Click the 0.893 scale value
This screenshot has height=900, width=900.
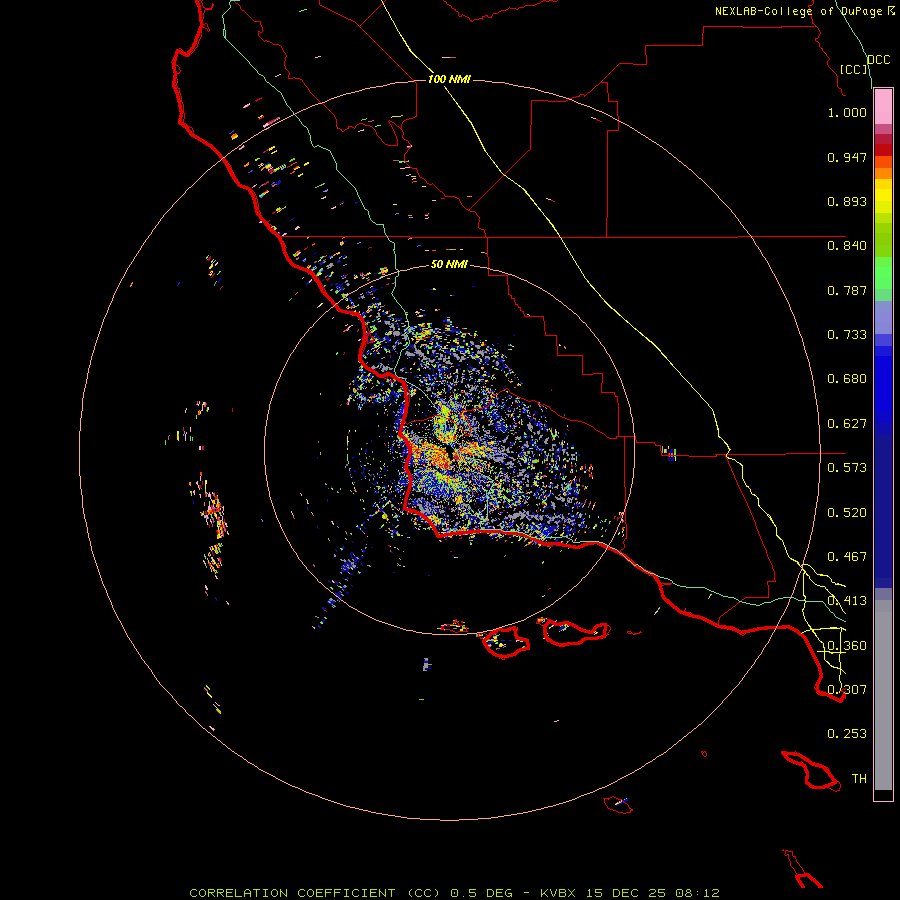[847, 201]
